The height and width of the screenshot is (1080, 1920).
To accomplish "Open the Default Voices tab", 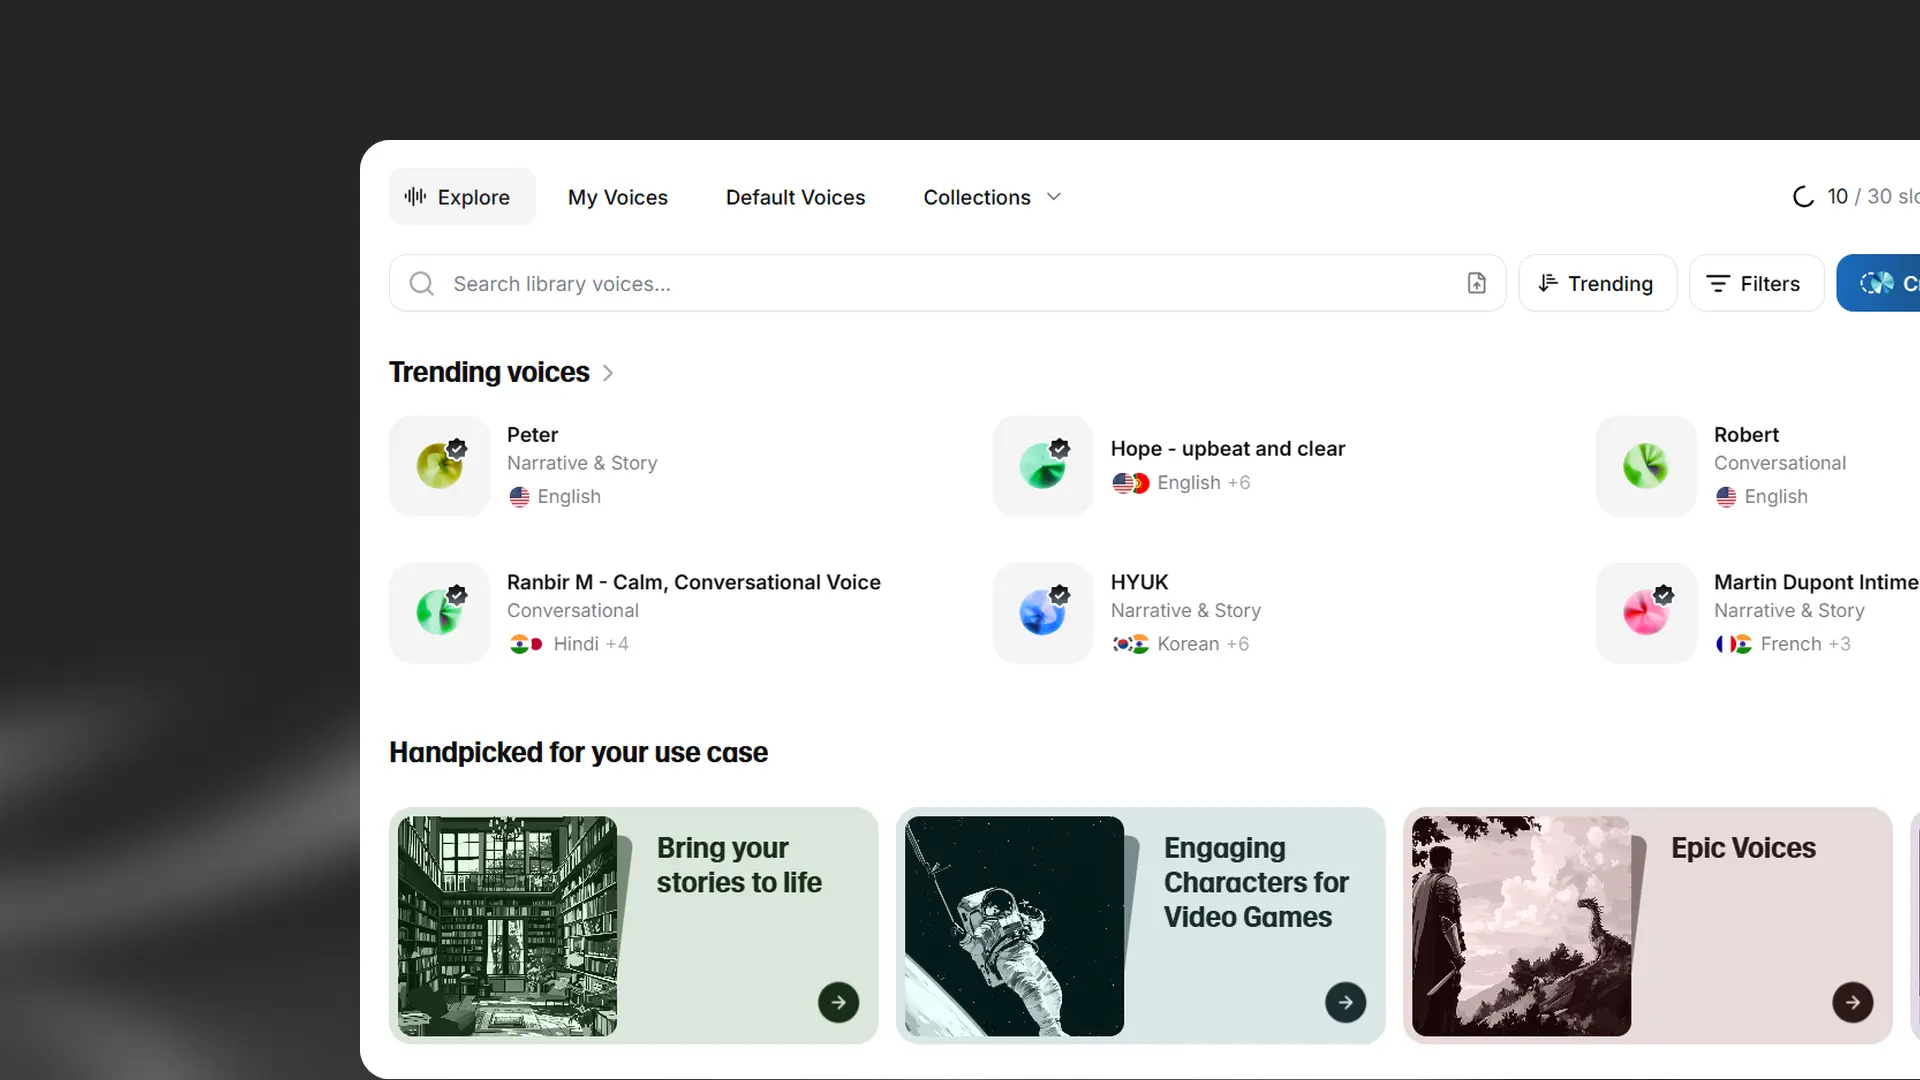I will coord(795,197).
